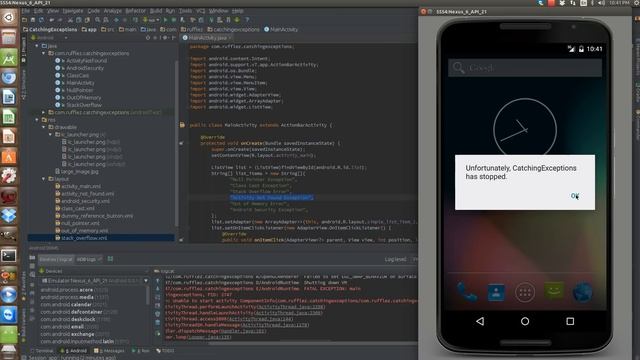The height and width of the screenshot is (360, 640).
Task: Open the AndroidSecurity class in project tree
Action: (x=85, y=68)
